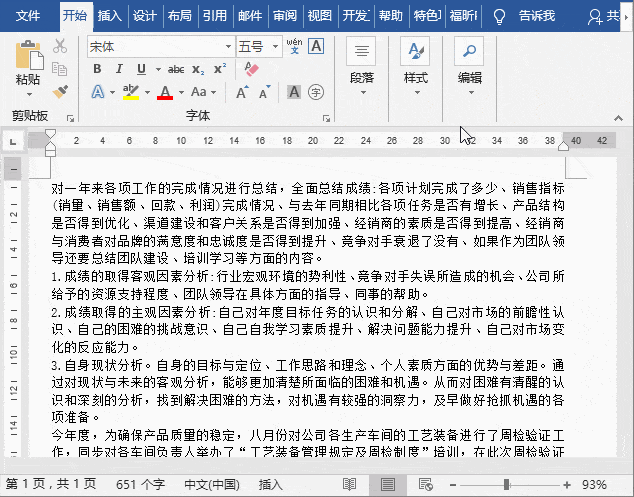634x497 pixels.
Task: Click the Cut scissors icon
Action: (x=60, y=46)
